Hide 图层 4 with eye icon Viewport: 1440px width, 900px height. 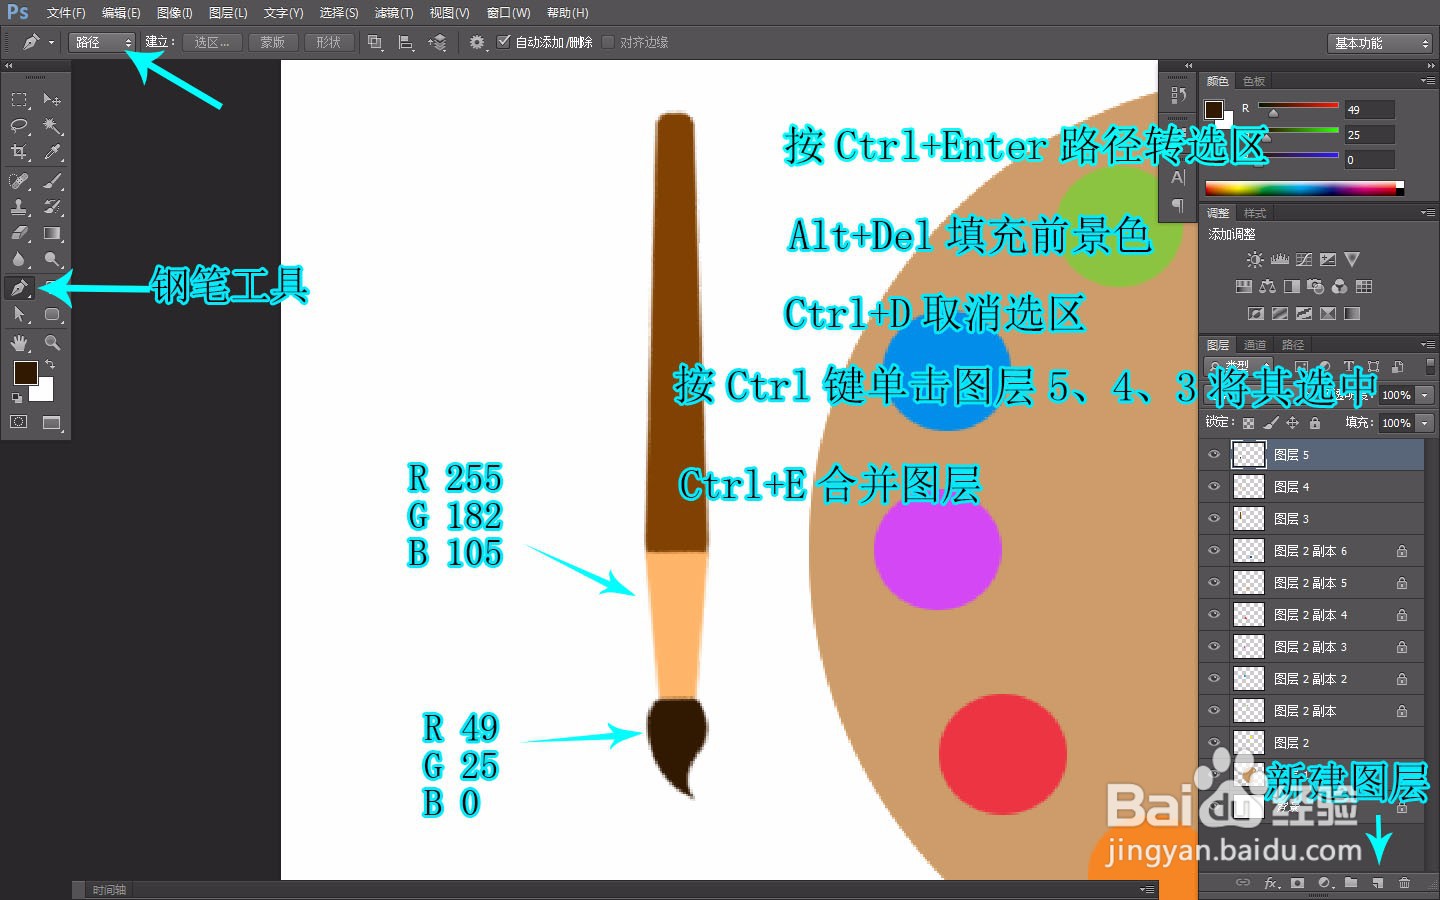click(x=1214, y=487)
